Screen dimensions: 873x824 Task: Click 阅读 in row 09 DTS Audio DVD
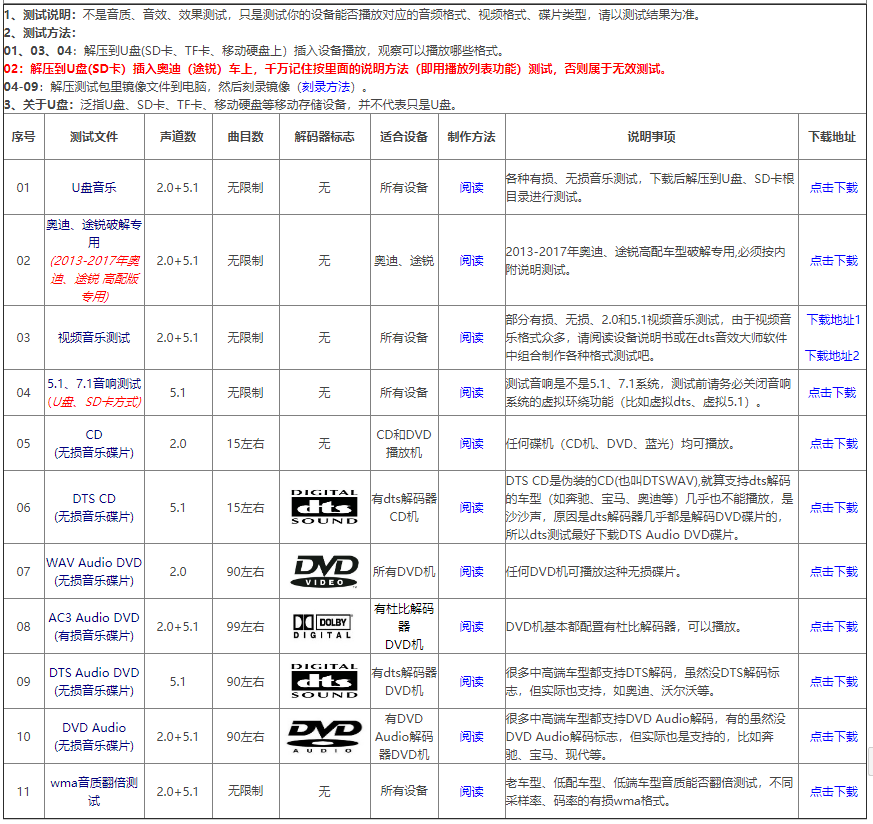click(472, 681)
